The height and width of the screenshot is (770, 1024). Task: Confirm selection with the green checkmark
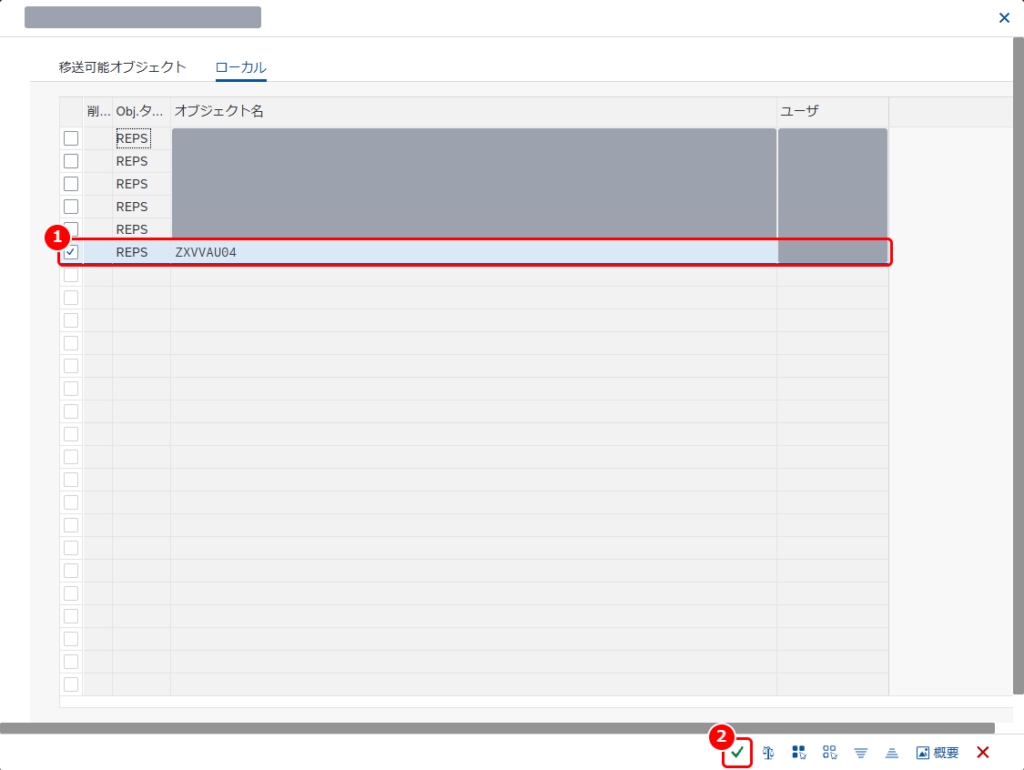[737, 752]
